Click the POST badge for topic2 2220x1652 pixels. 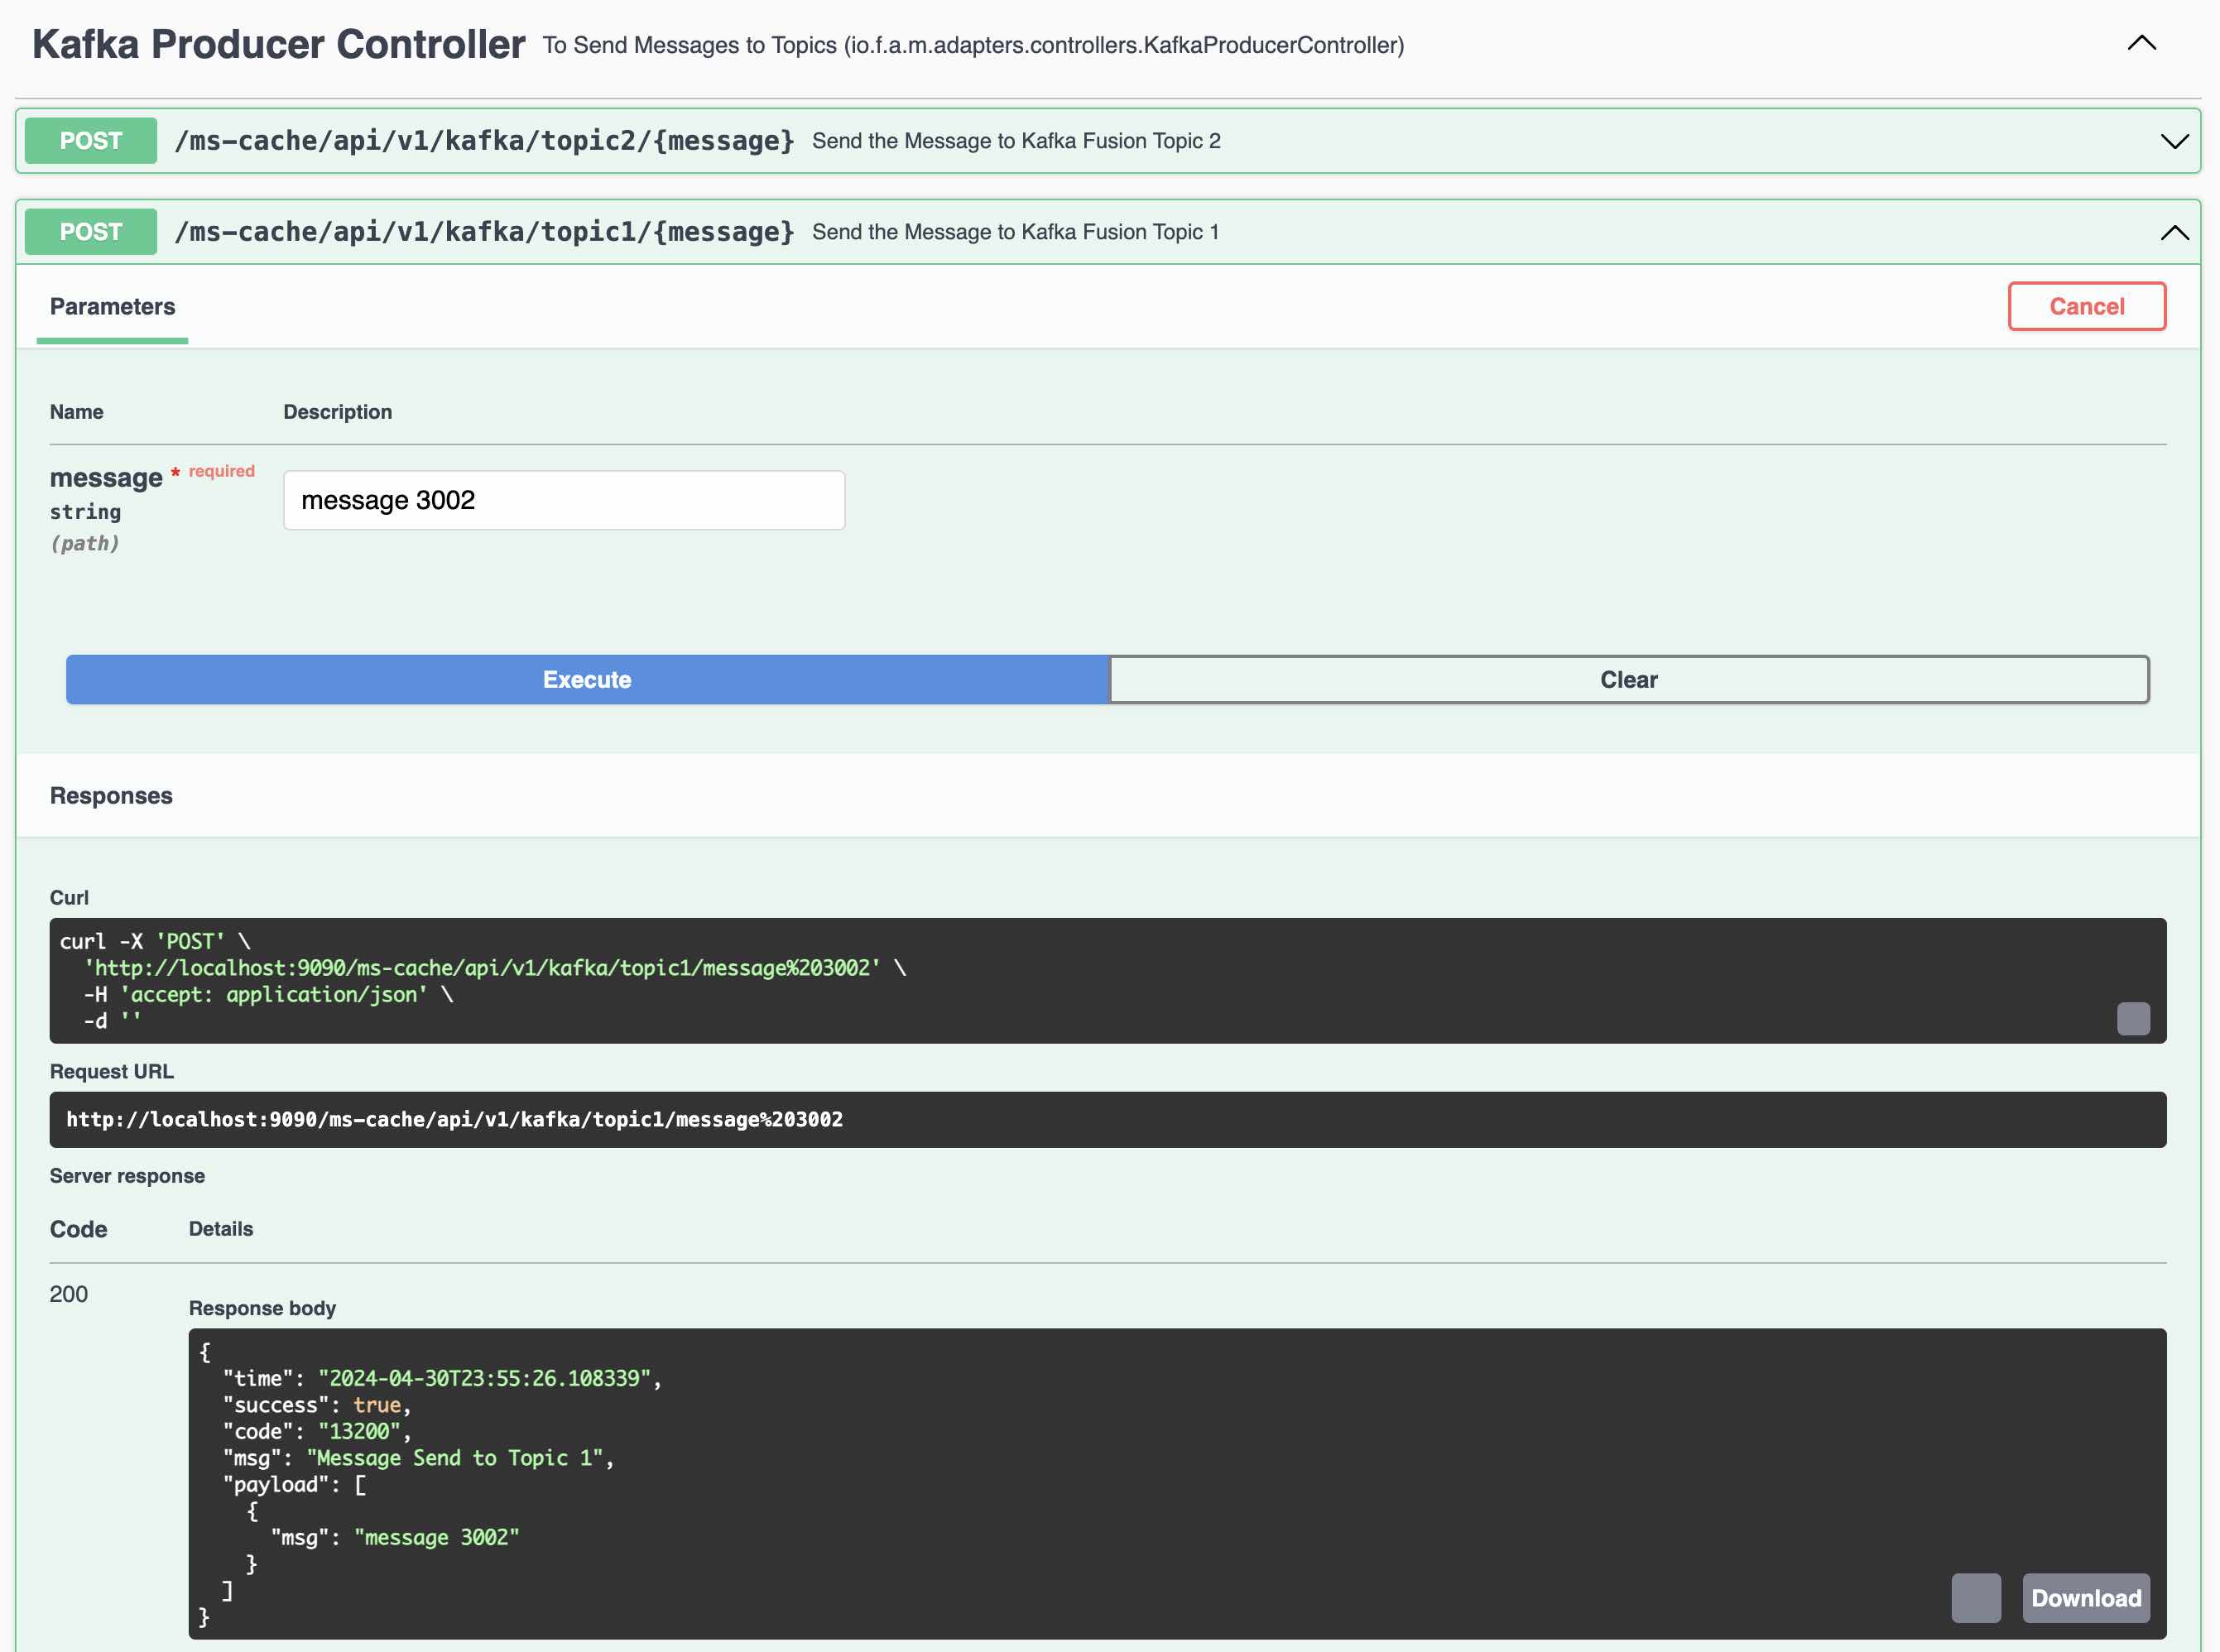pyautogui.click(x=90, y=141)
